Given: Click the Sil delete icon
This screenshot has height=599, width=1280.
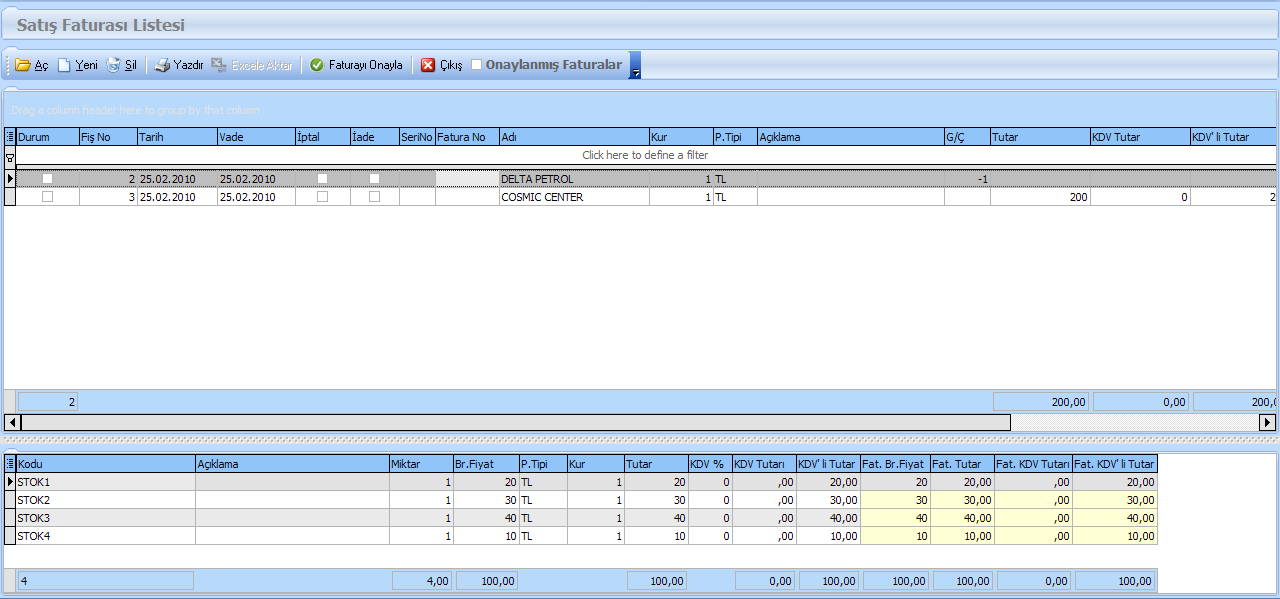Looking at the screenshot, I should pyautogui.click(x=113, y=65).
